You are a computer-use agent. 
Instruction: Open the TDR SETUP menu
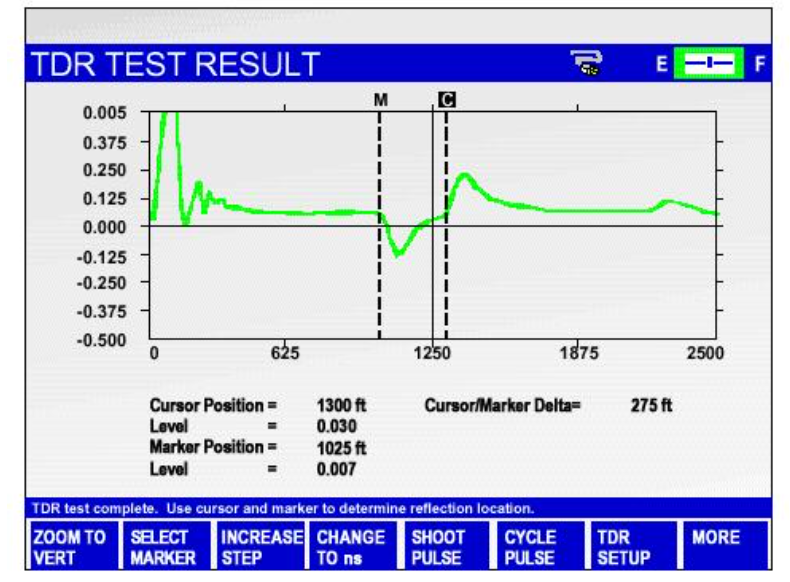622,546
